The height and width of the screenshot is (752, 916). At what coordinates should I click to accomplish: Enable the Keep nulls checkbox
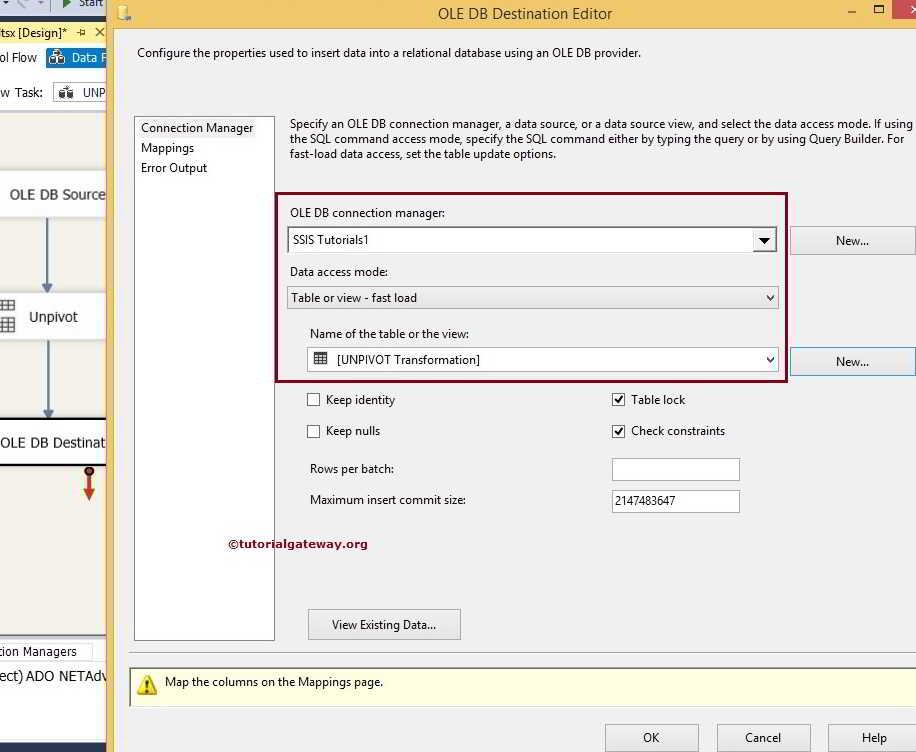point(314,431)
